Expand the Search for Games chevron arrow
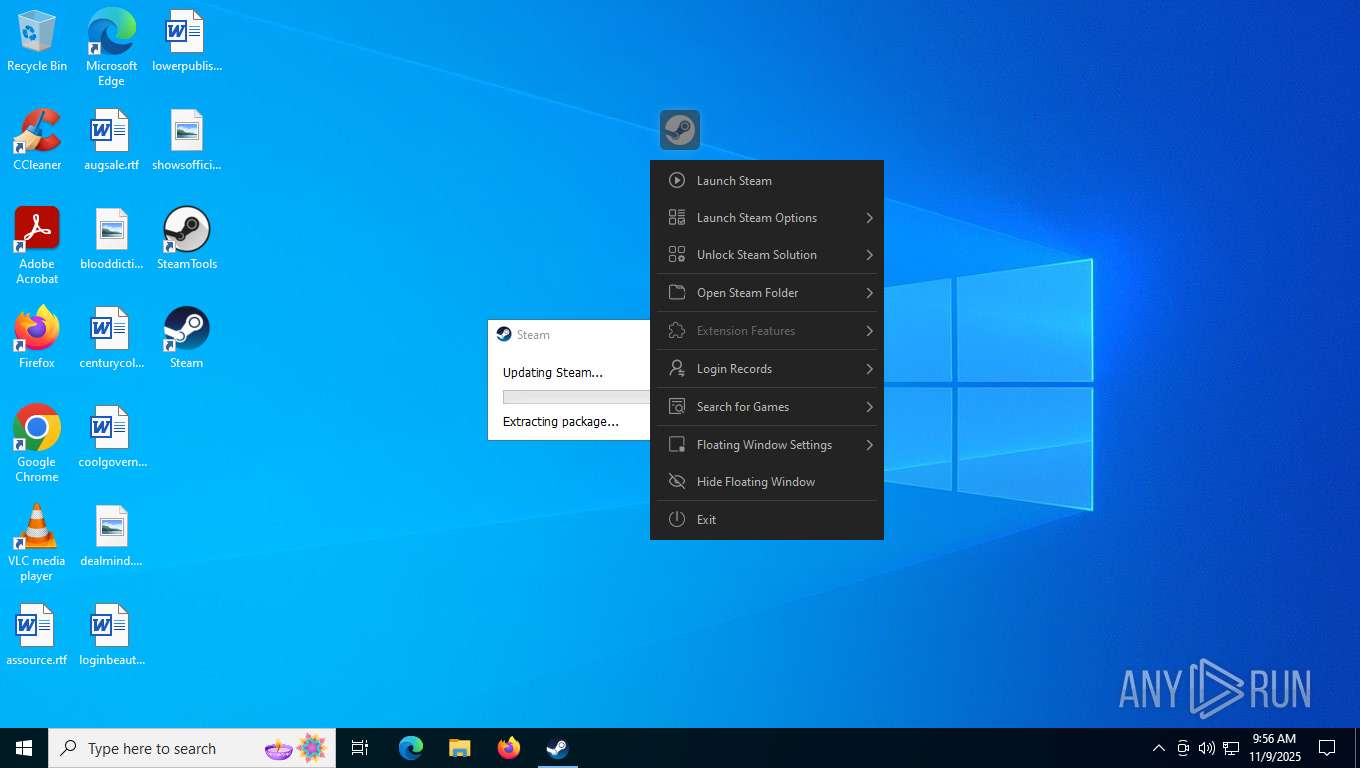The height and width of the screenshot is (768, 1360). [869, 406]
